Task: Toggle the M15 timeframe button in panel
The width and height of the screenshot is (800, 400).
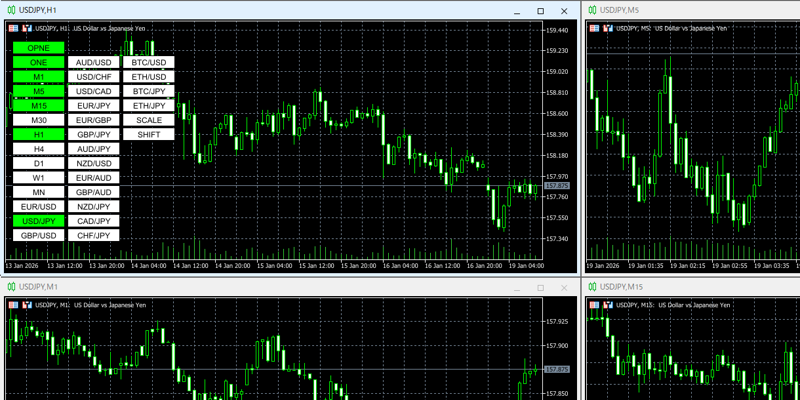Action: point(39,105)
